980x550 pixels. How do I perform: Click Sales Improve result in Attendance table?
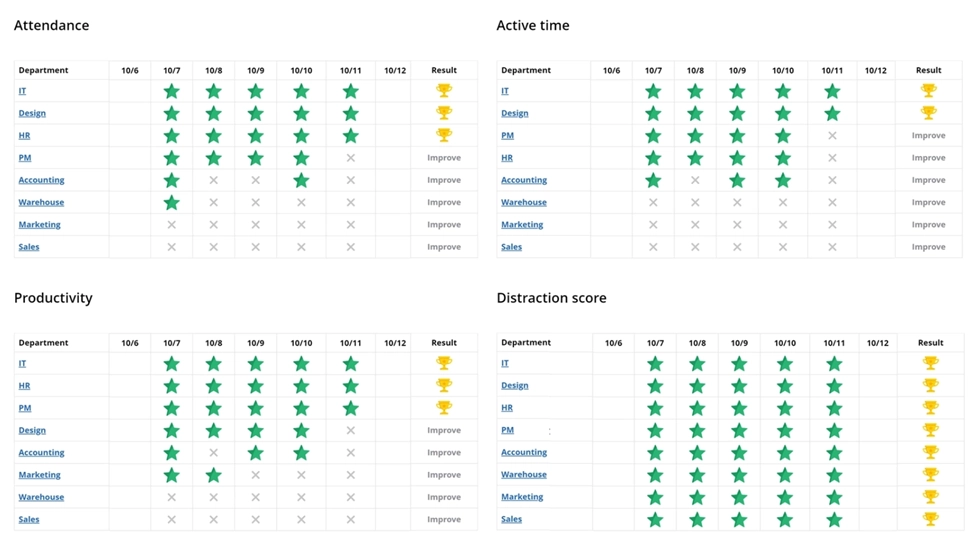444,247
